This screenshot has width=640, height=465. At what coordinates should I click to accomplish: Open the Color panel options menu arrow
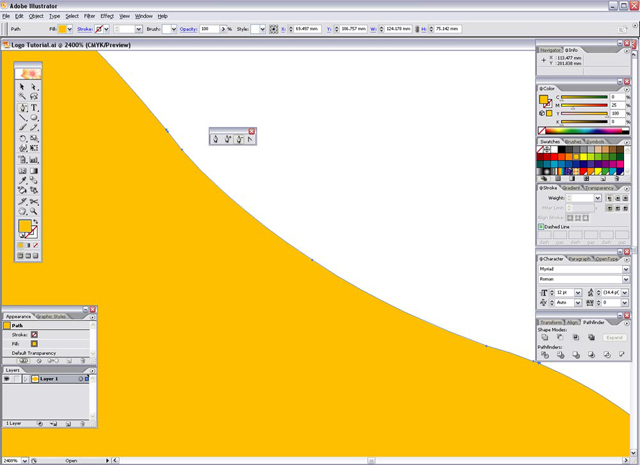pos(627,89)
